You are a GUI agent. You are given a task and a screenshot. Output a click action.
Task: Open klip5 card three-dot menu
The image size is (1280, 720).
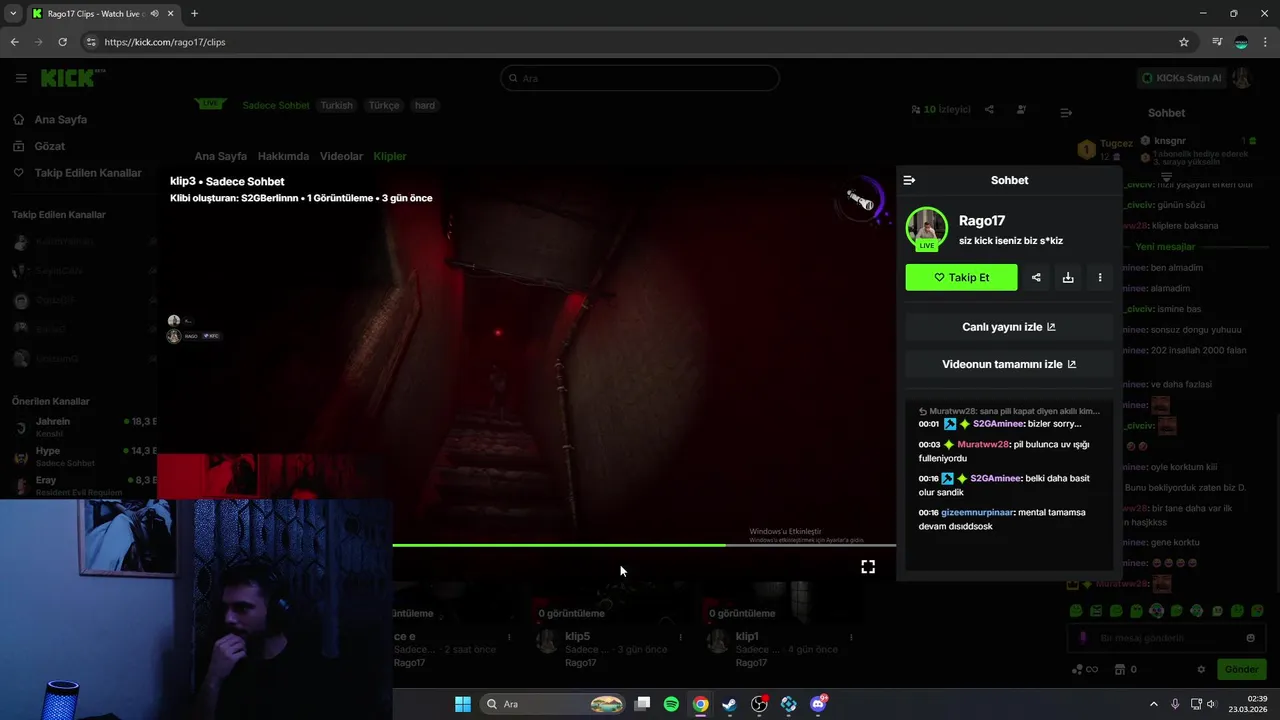[681, 637]
